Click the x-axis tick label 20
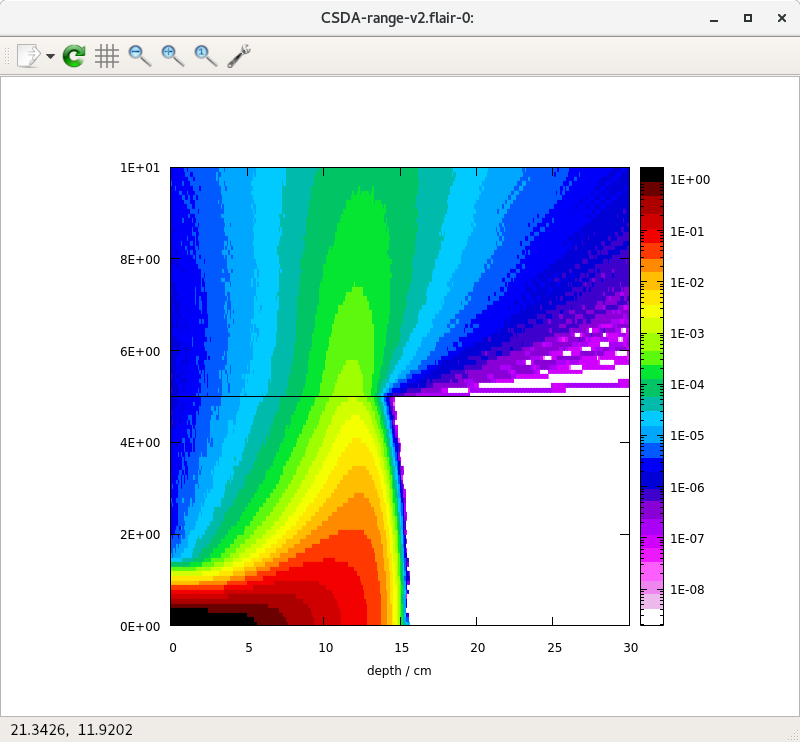Viewport: 800px width, 742px height. (478, 648)
